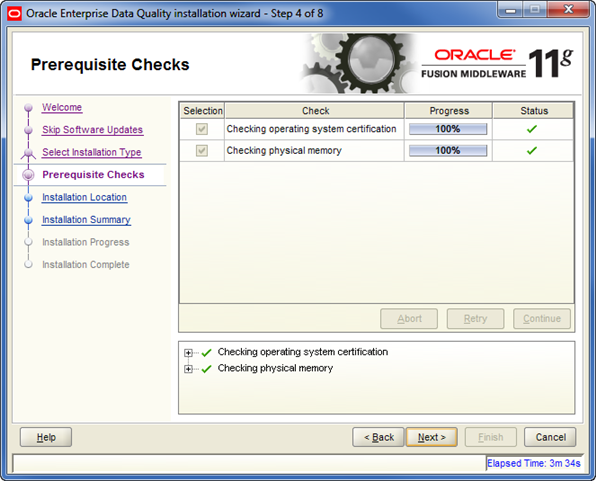This screenshot has height=481, width=596.
Task: Click the Abort button
Action: (409, 319)
